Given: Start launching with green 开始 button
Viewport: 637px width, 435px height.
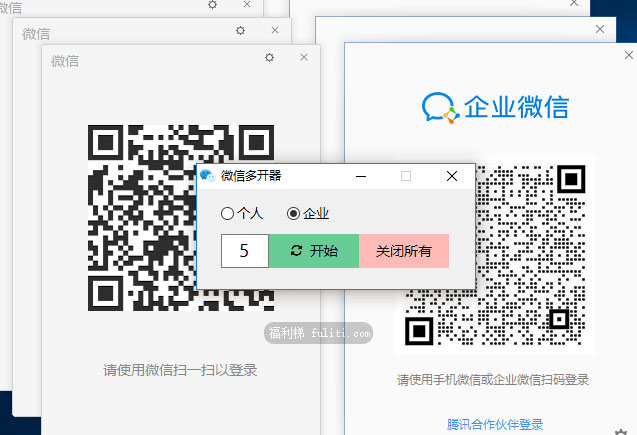Looking at the screenshot, I should (x=314, y=251).
